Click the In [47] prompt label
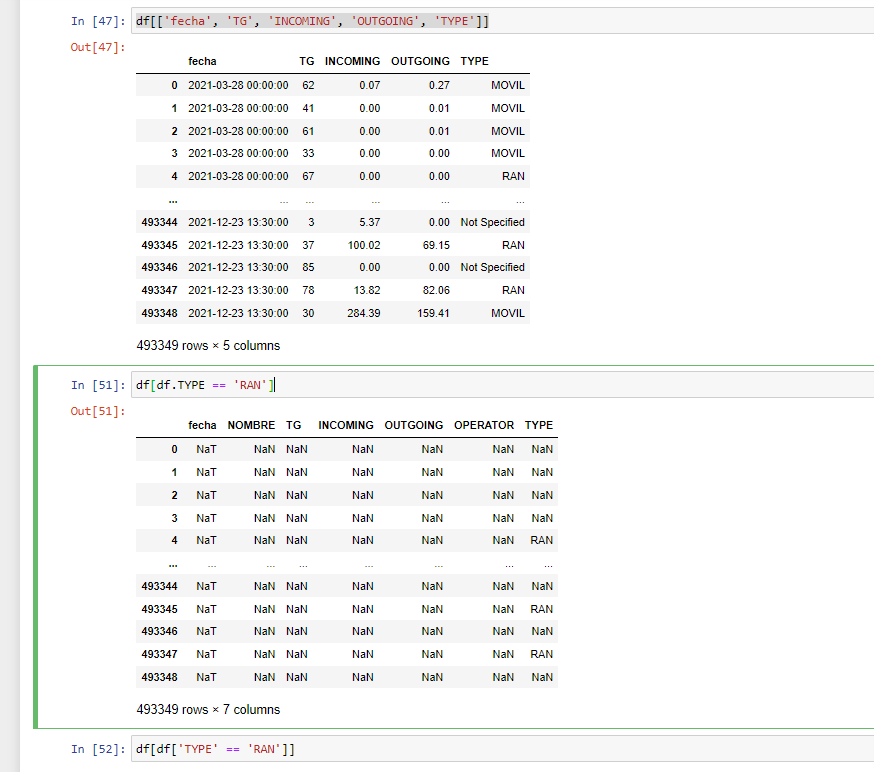Viewport: 874px width, 772px height. (98, 21)
